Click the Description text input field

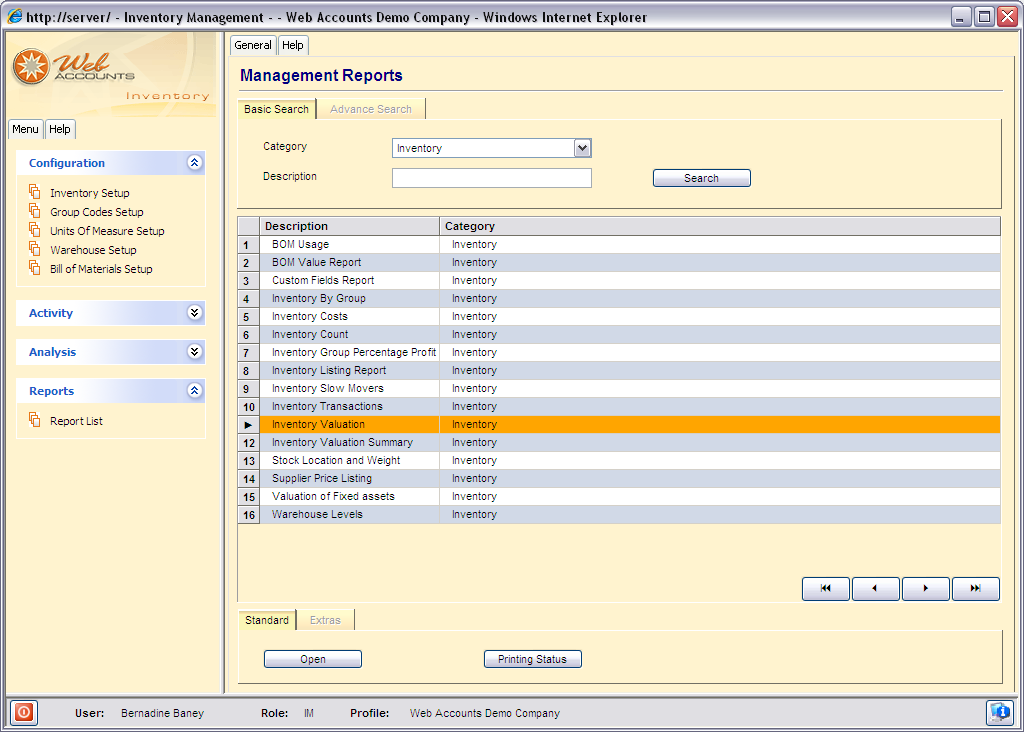point(491,178)
